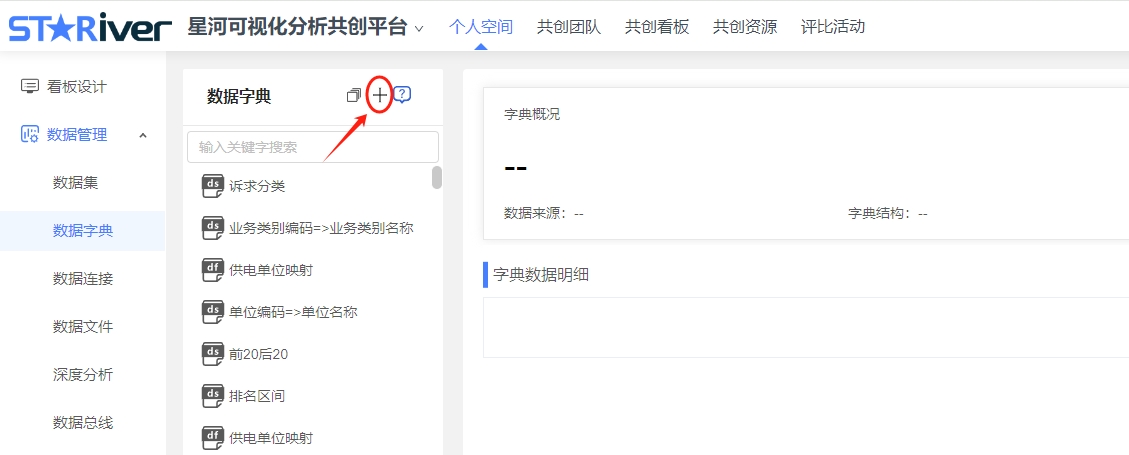1129x455 pixels.
Task: Switch to the 共创团队 tab
Action: [569, 27]
